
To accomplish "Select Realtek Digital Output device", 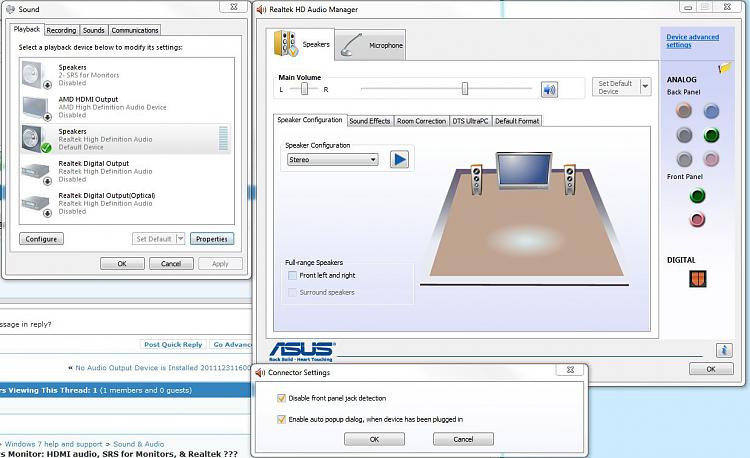I will pos(127,171).
